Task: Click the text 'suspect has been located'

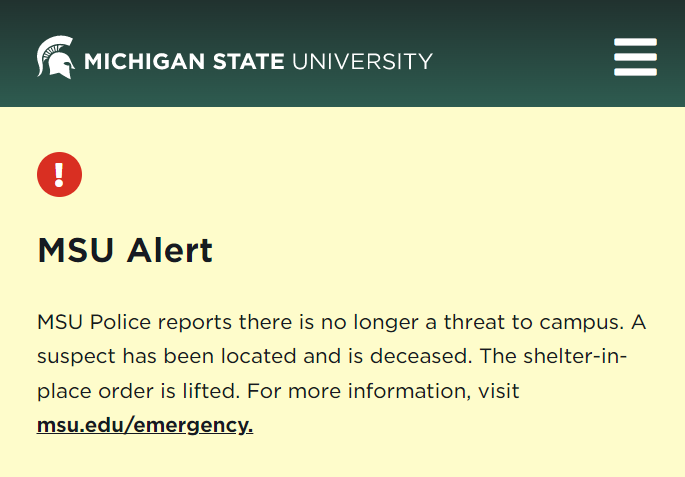Action: [166, 356]
